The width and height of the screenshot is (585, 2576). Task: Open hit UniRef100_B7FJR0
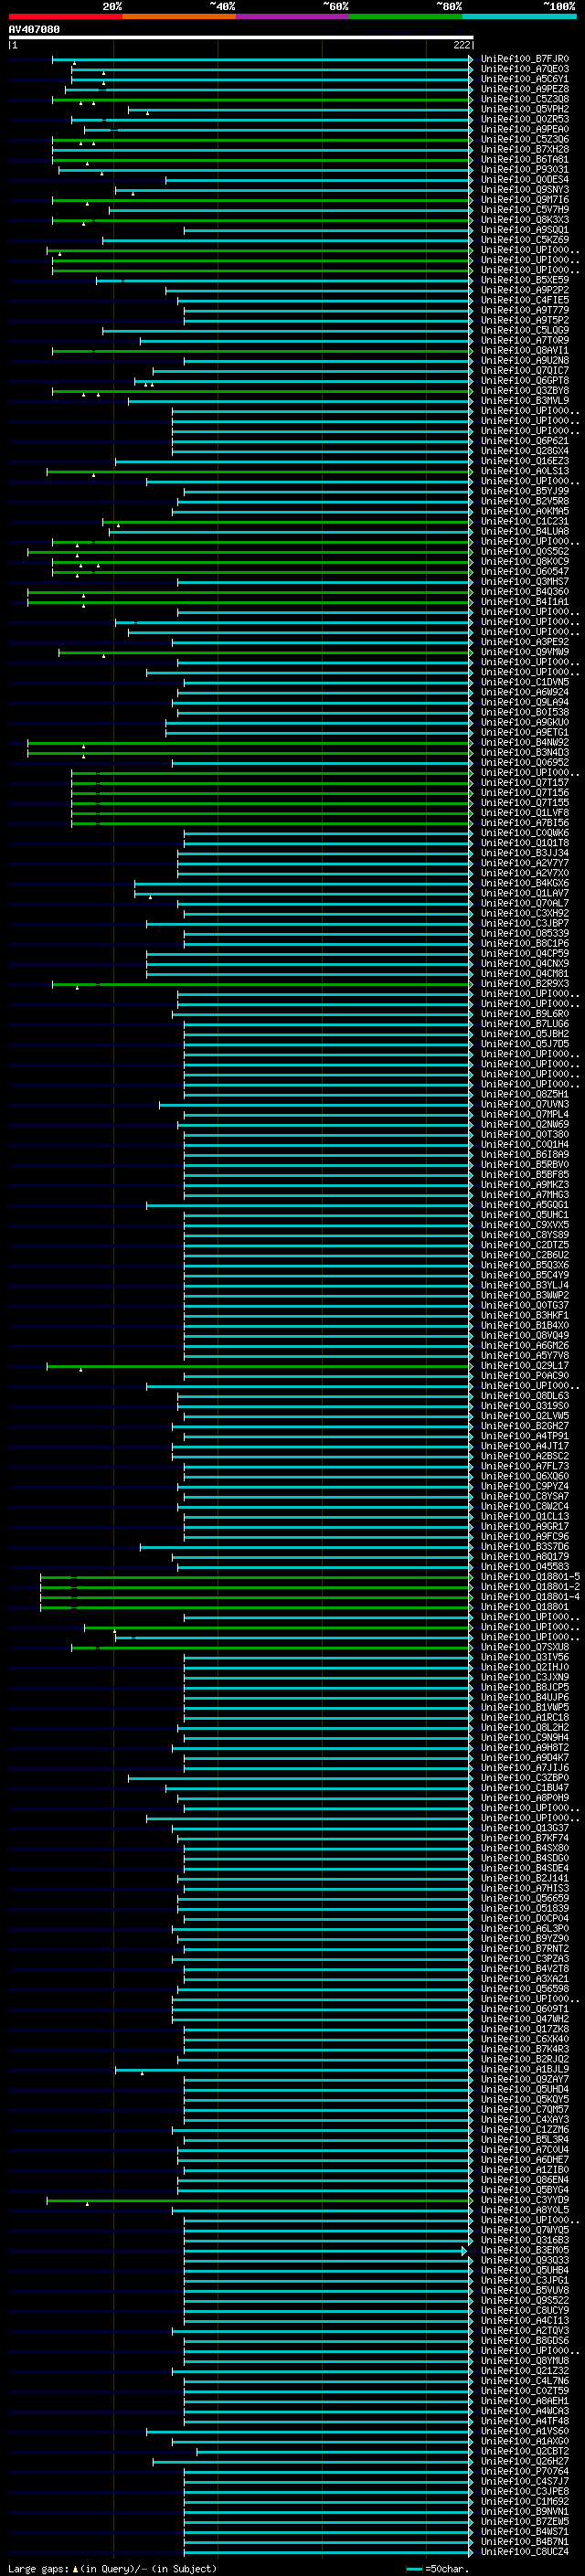coord(524,59)
